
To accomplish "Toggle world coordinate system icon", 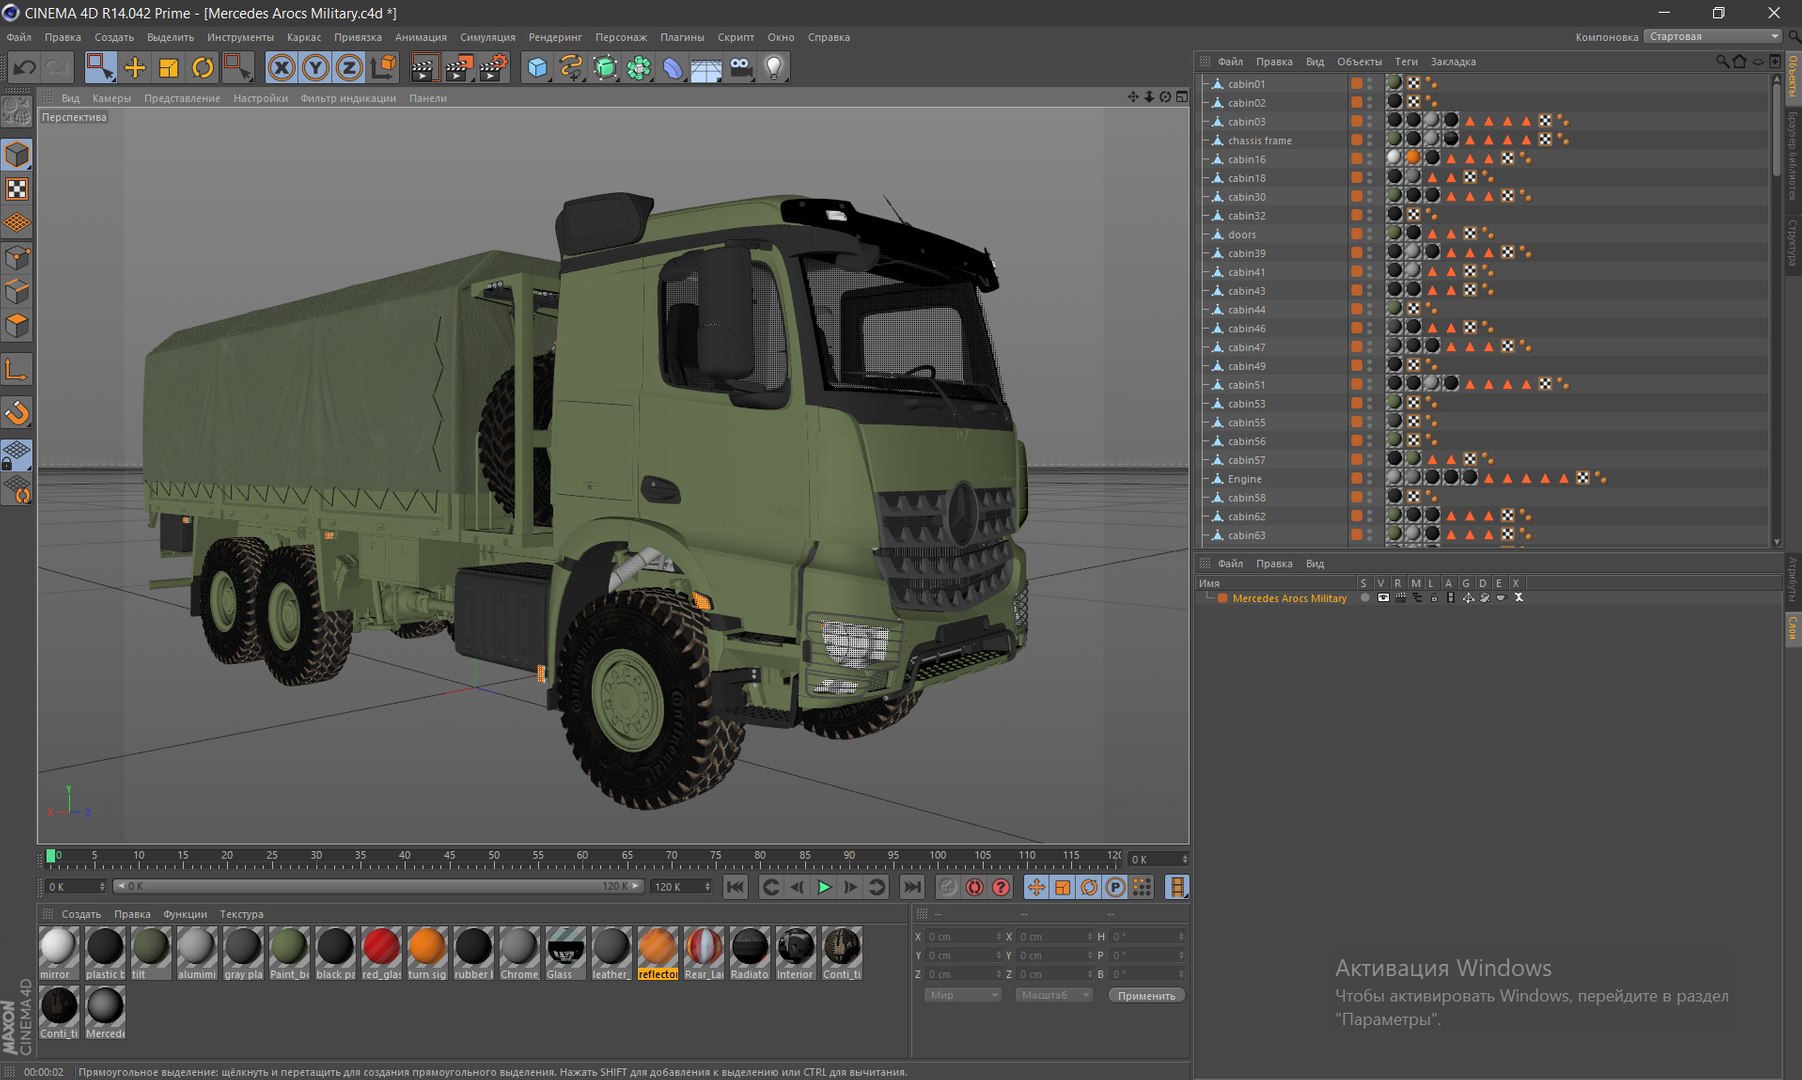I will click(x=383, y=68).
